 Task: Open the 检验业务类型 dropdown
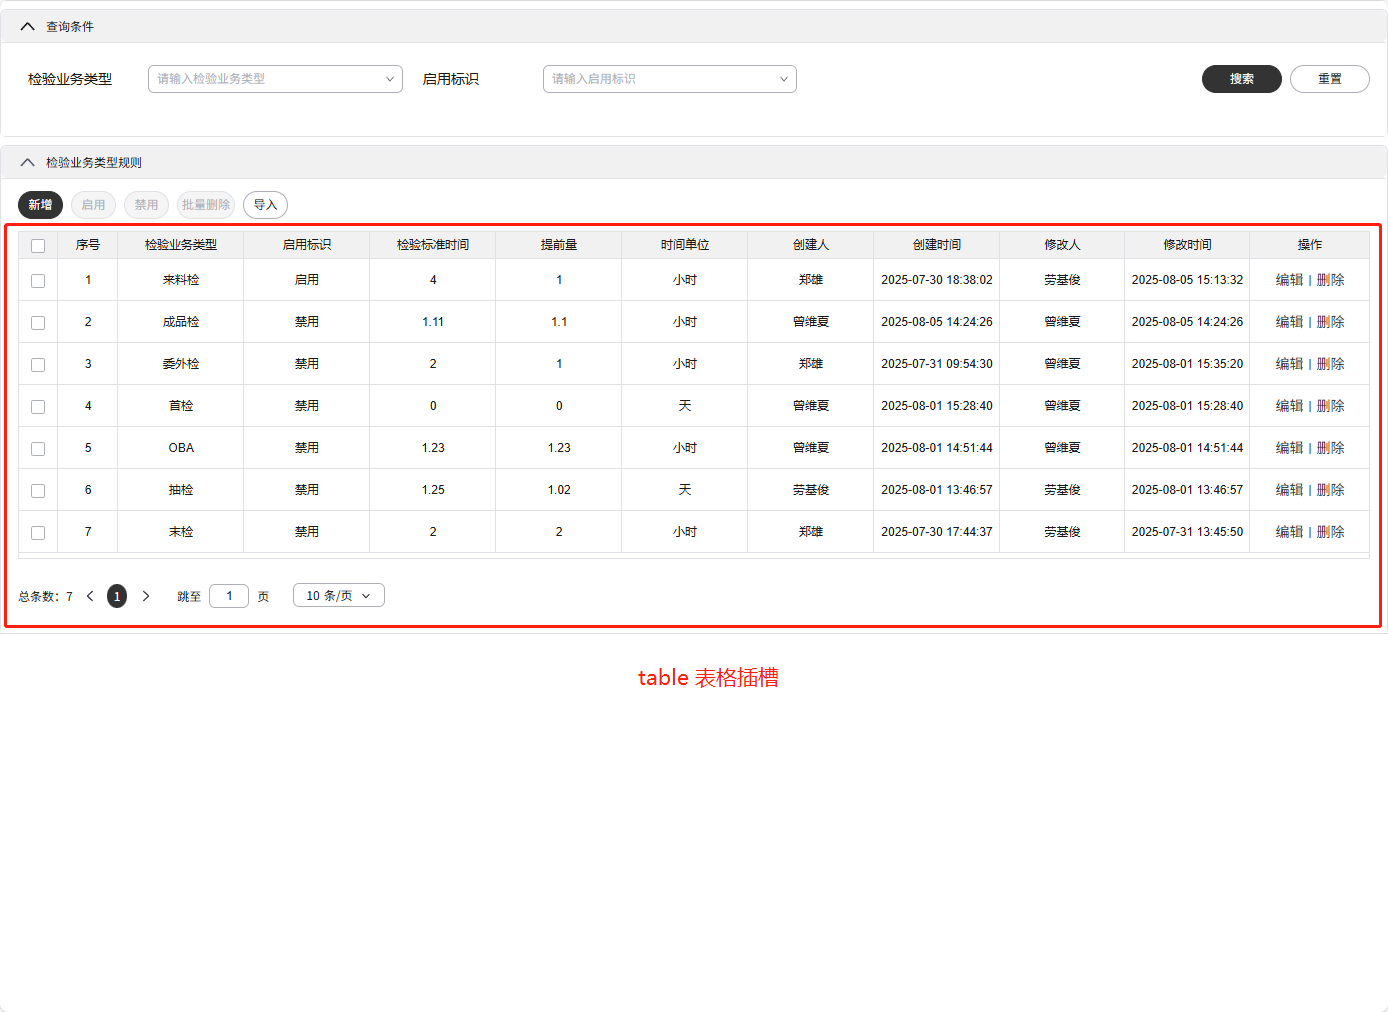[x=275, y=79]
